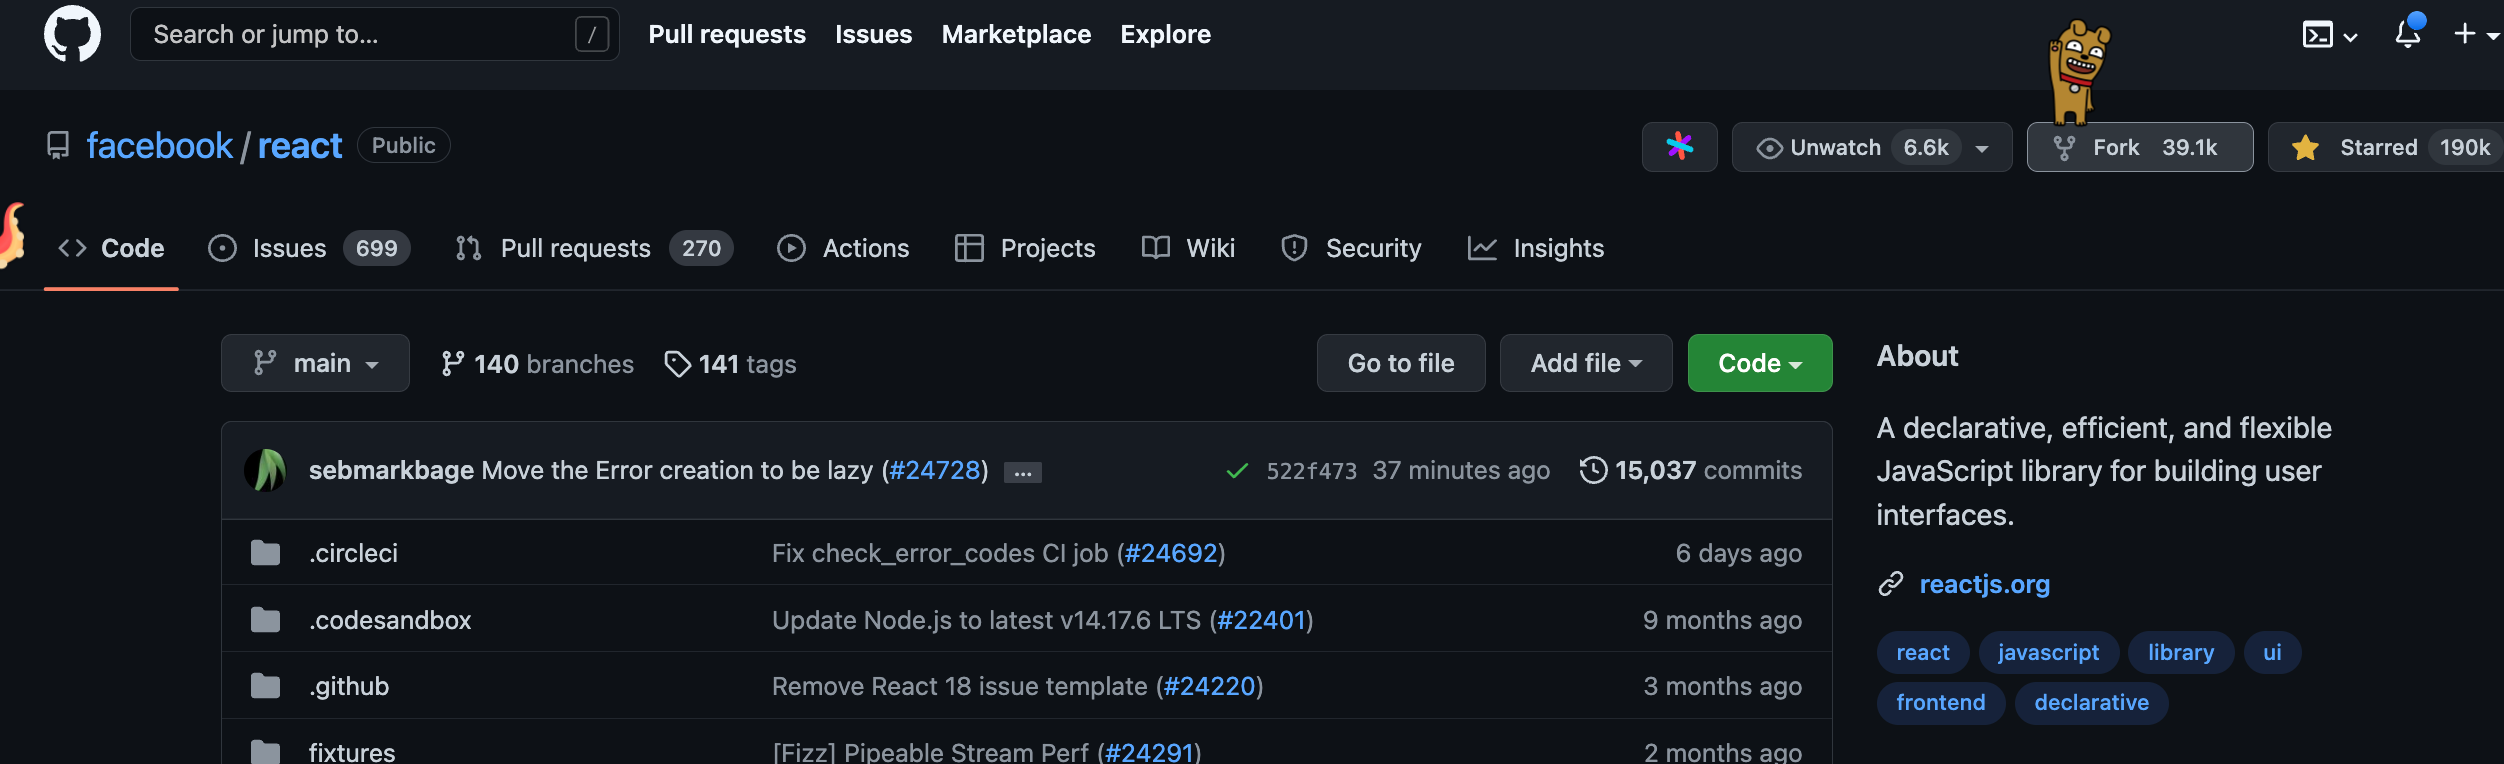2504x764 pixels.
Task: Focus the Search or jump to field
Action: tap(374, 34)
